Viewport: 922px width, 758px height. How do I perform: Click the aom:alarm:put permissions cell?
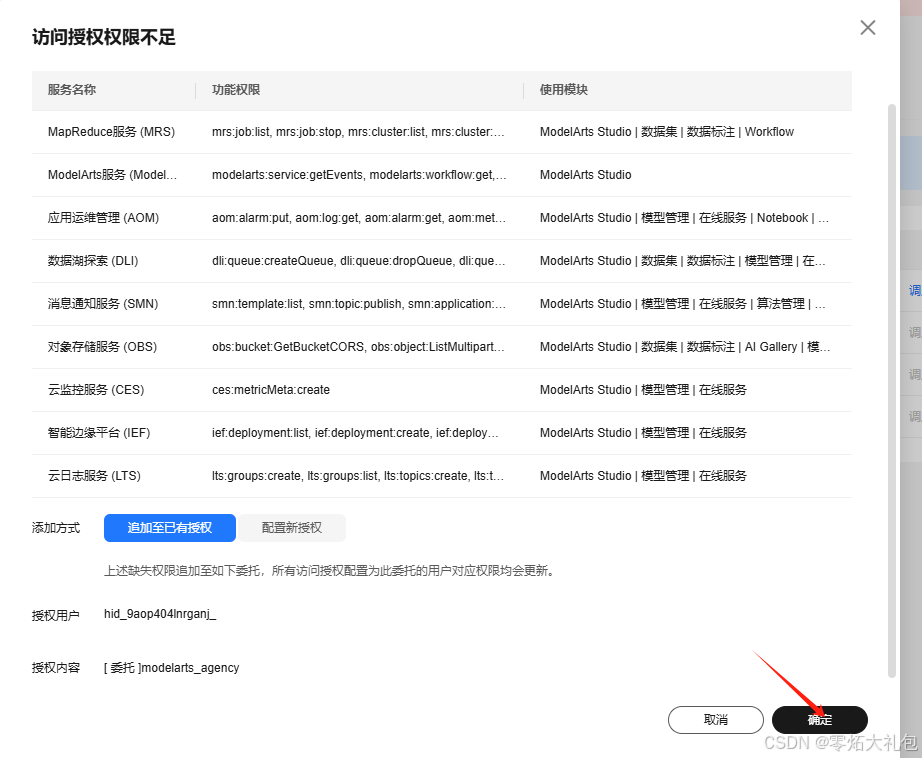(x=359, y=218)
